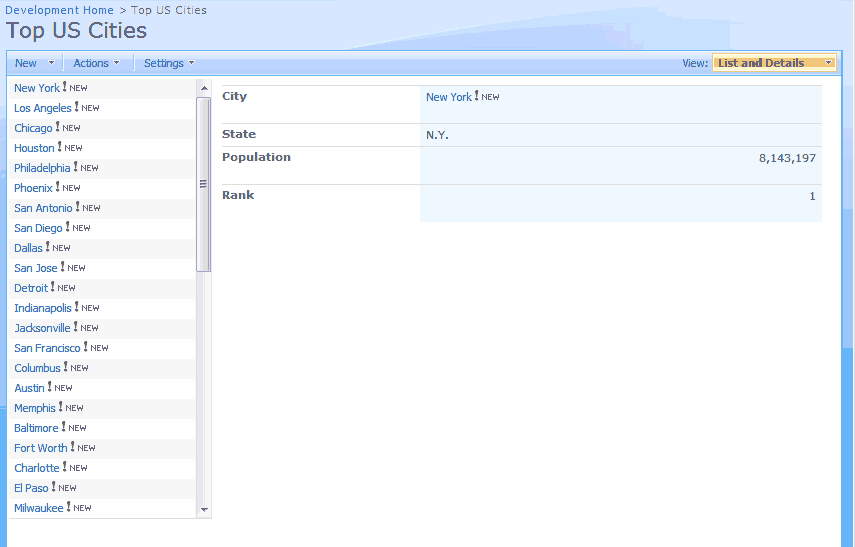Select San Diego from the list
Viewport: 855px width, 547px height.
pos(38,228)
